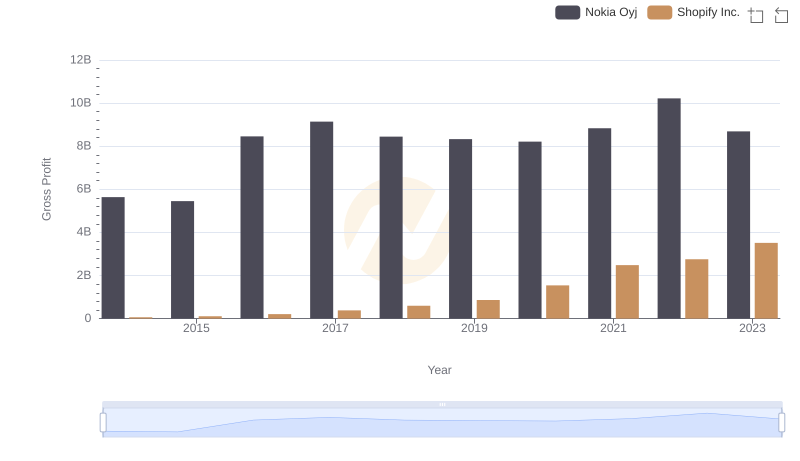Click the Year x-axis title
Image resolution: width=800 pixels, height=461 pixels.
coord(440,370)
